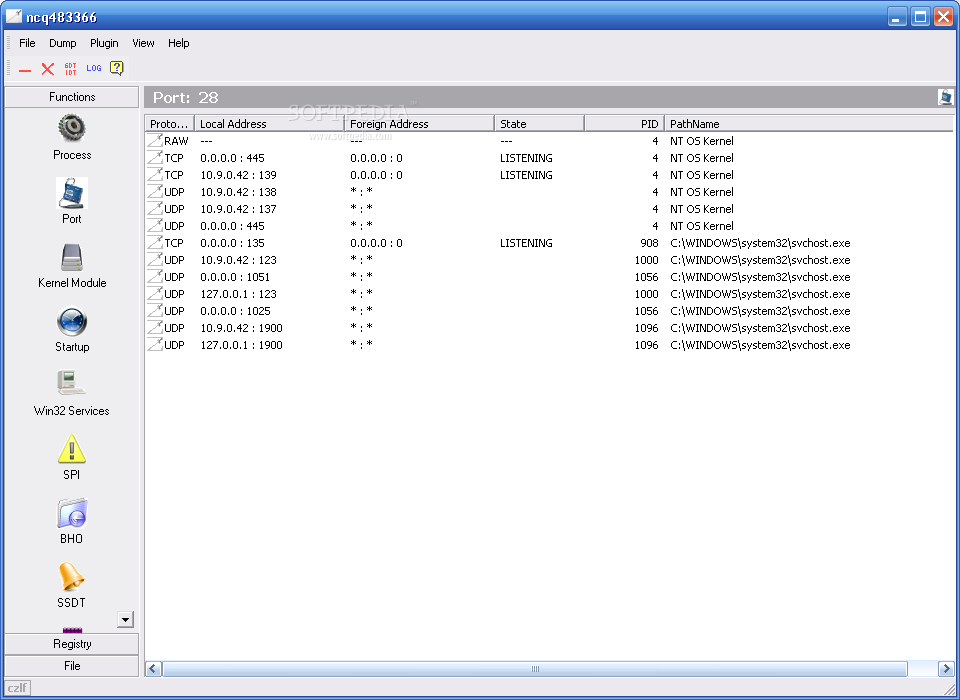Expand the Registry panel section
This screenshot has width=960, height=700.
click(x=72, y=644)
